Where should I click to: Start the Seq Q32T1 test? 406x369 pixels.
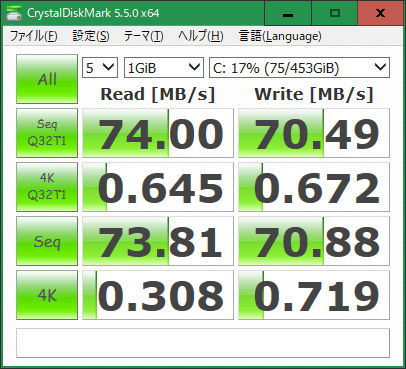click(x=47, y=133)
